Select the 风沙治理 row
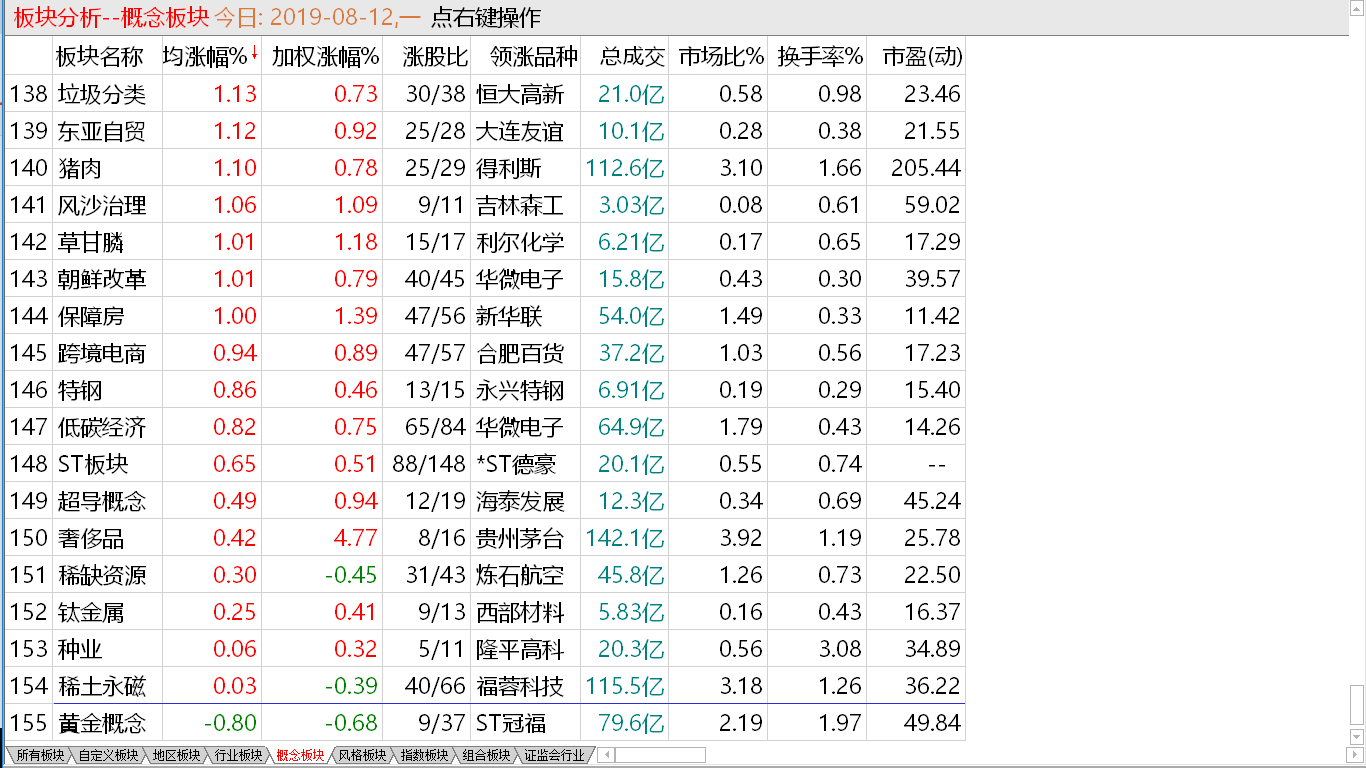This screenshot has height=768, width=1366. 485,205
